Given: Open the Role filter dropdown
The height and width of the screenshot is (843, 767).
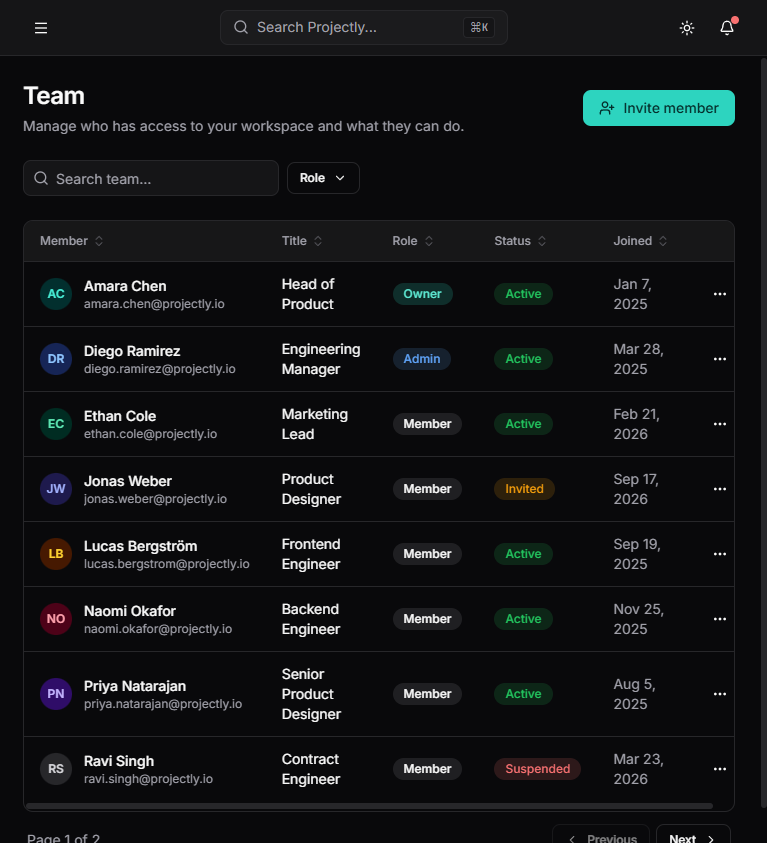Looking at the screenshot, I should coord(323,178).
